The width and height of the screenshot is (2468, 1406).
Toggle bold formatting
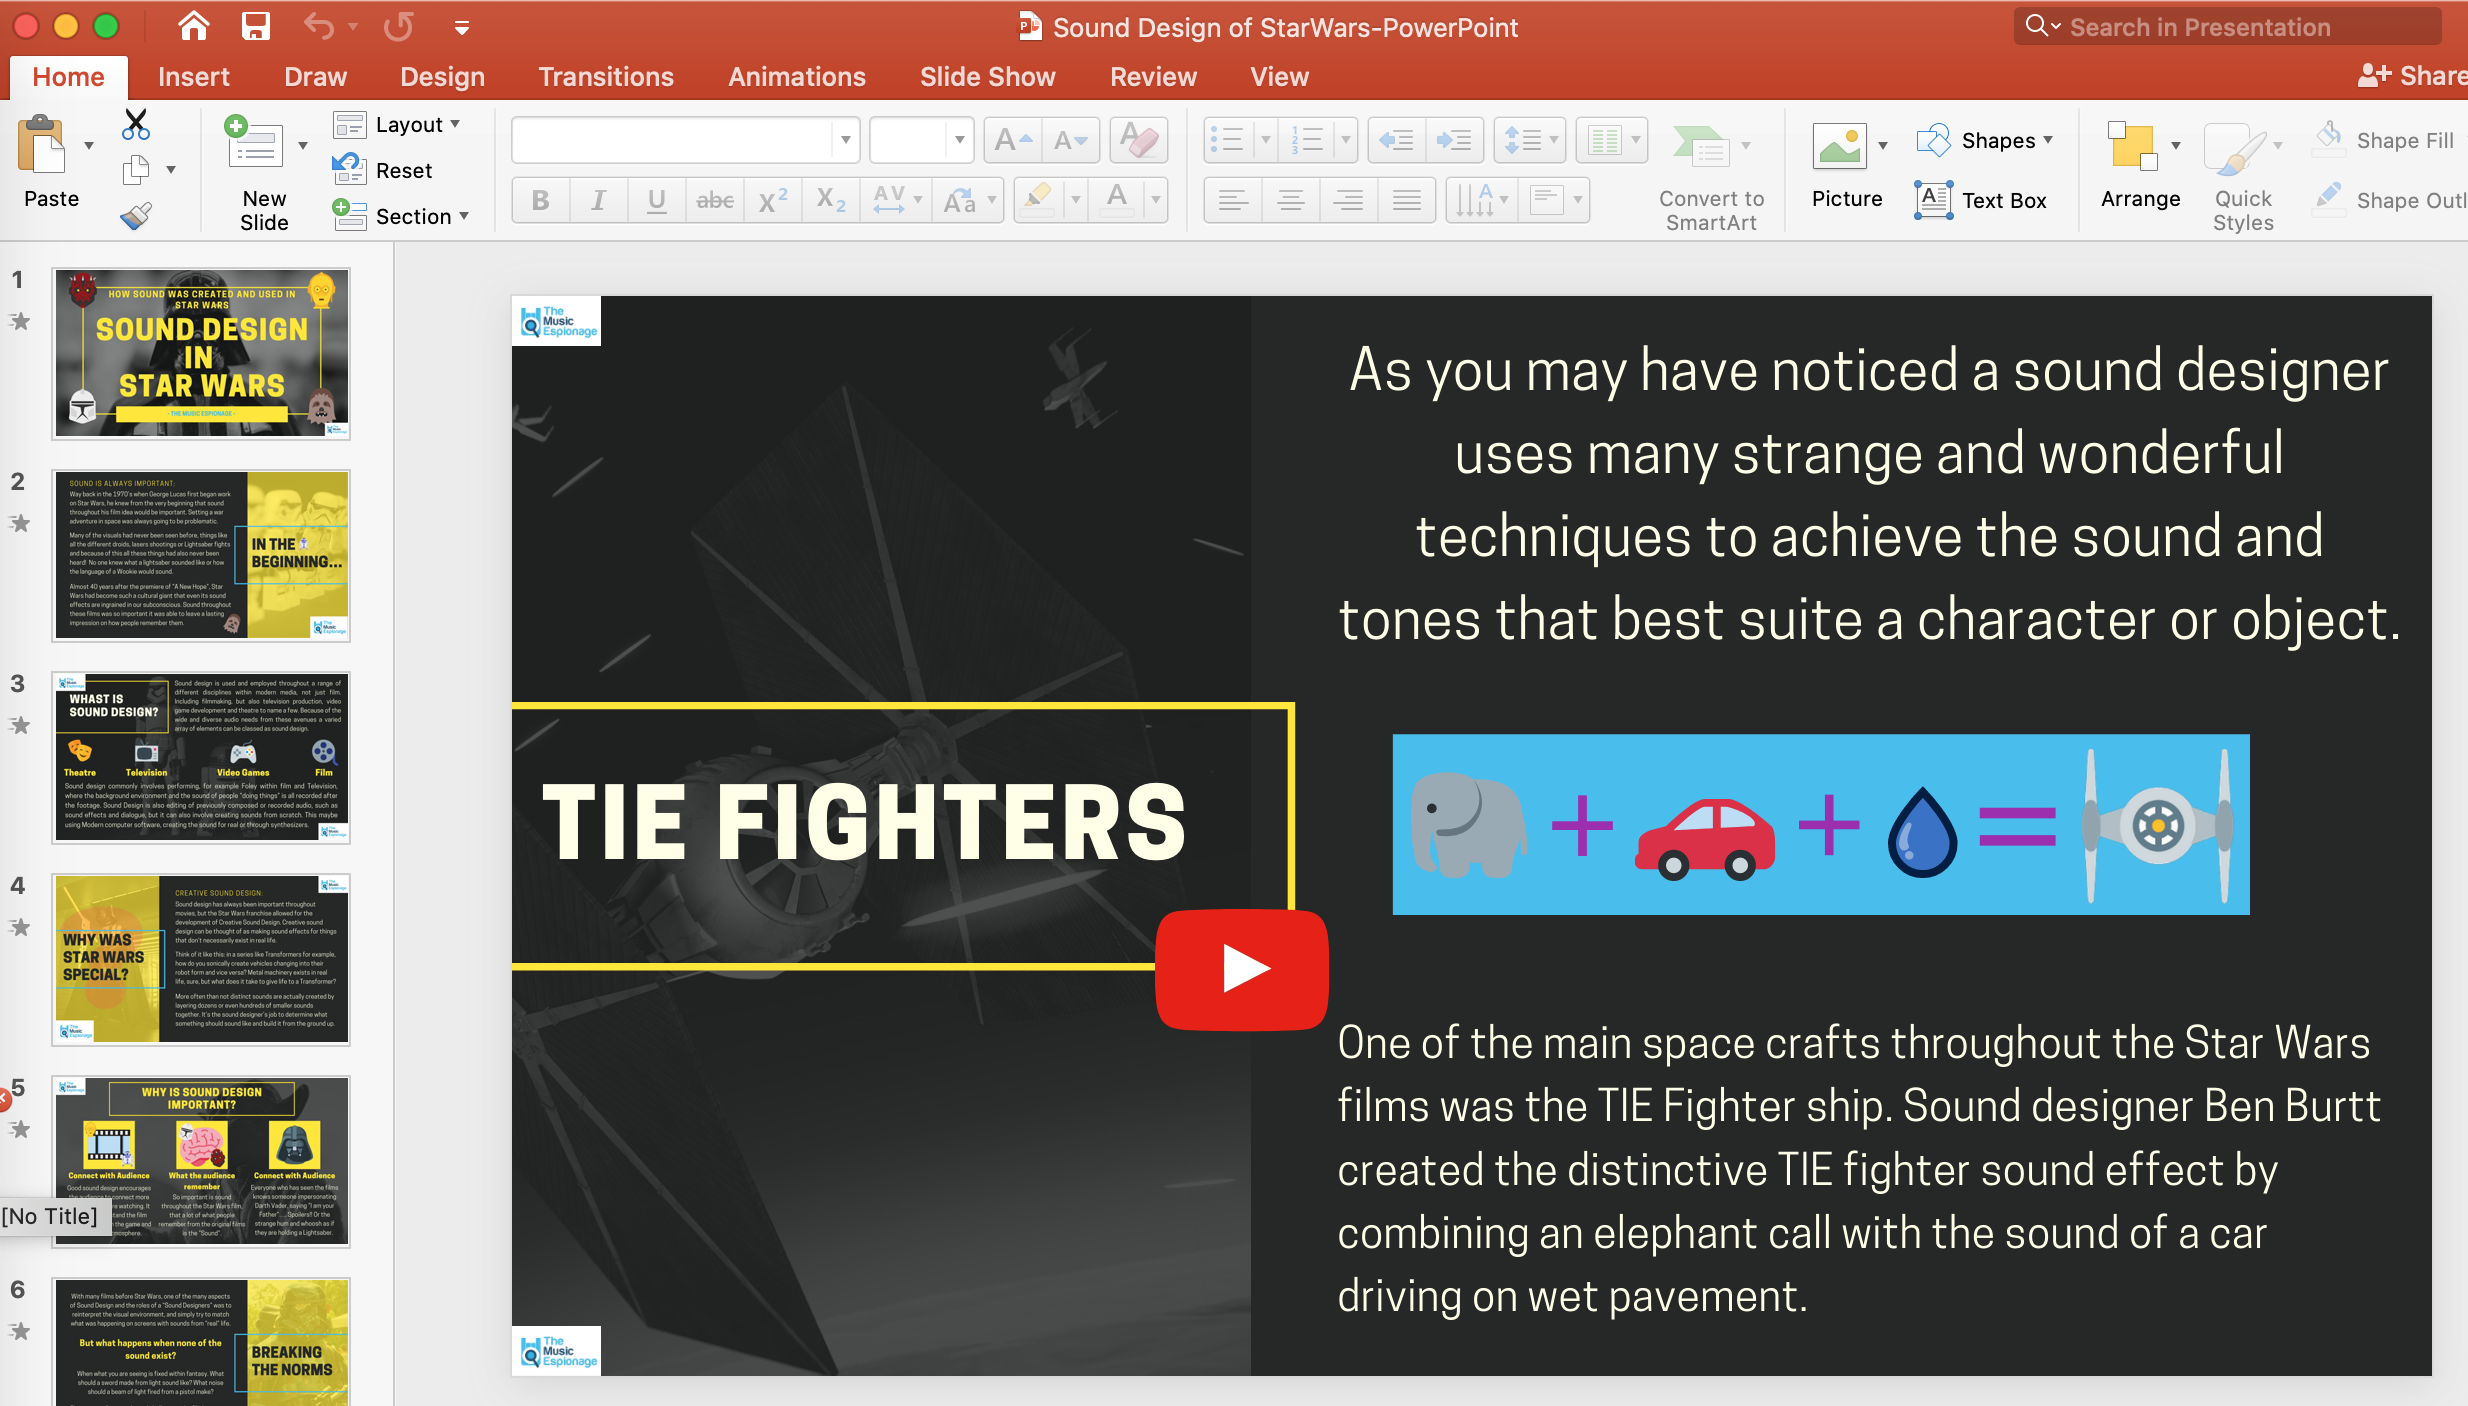(541, 200)
